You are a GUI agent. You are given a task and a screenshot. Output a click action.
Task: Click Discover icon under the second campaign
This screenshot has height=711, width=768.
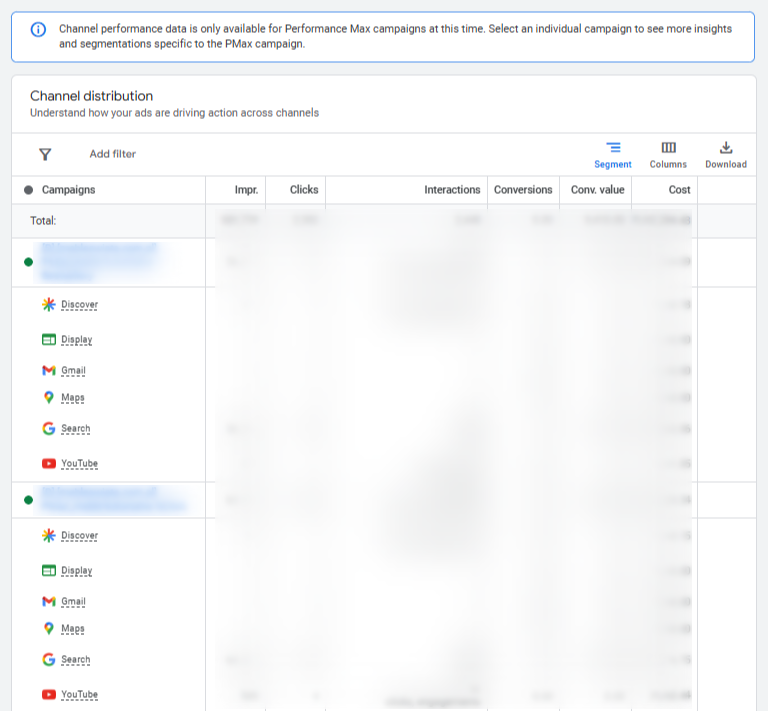[x=48, y=536]
